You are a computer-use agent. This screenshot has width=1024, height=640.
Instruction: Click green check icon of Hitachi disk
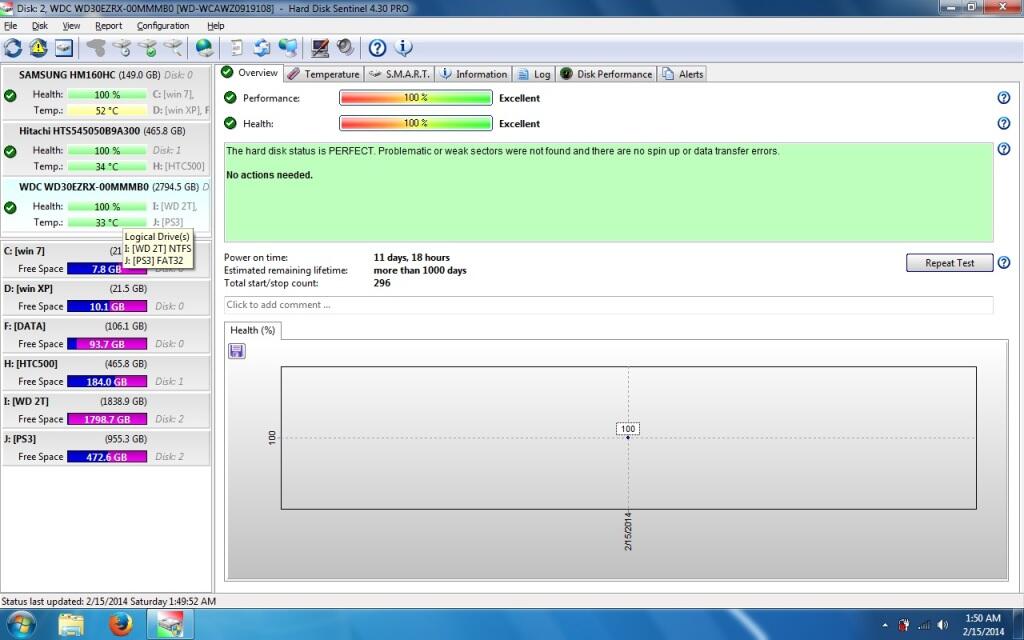(x=10, y=152)
